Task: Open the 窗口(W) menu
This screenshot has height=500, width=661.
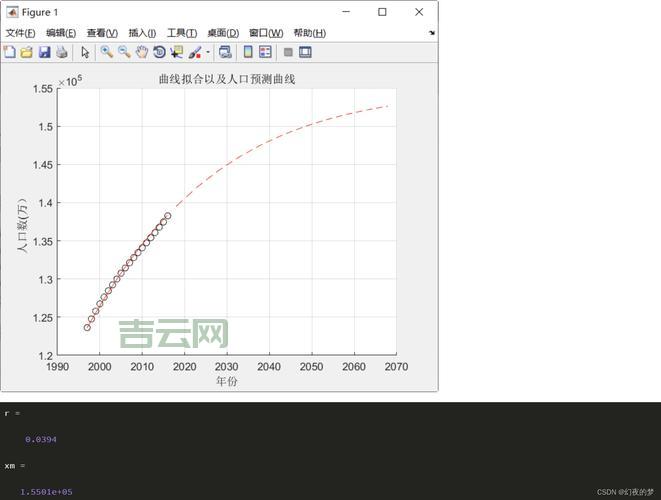Action: [x=266, y=33]
